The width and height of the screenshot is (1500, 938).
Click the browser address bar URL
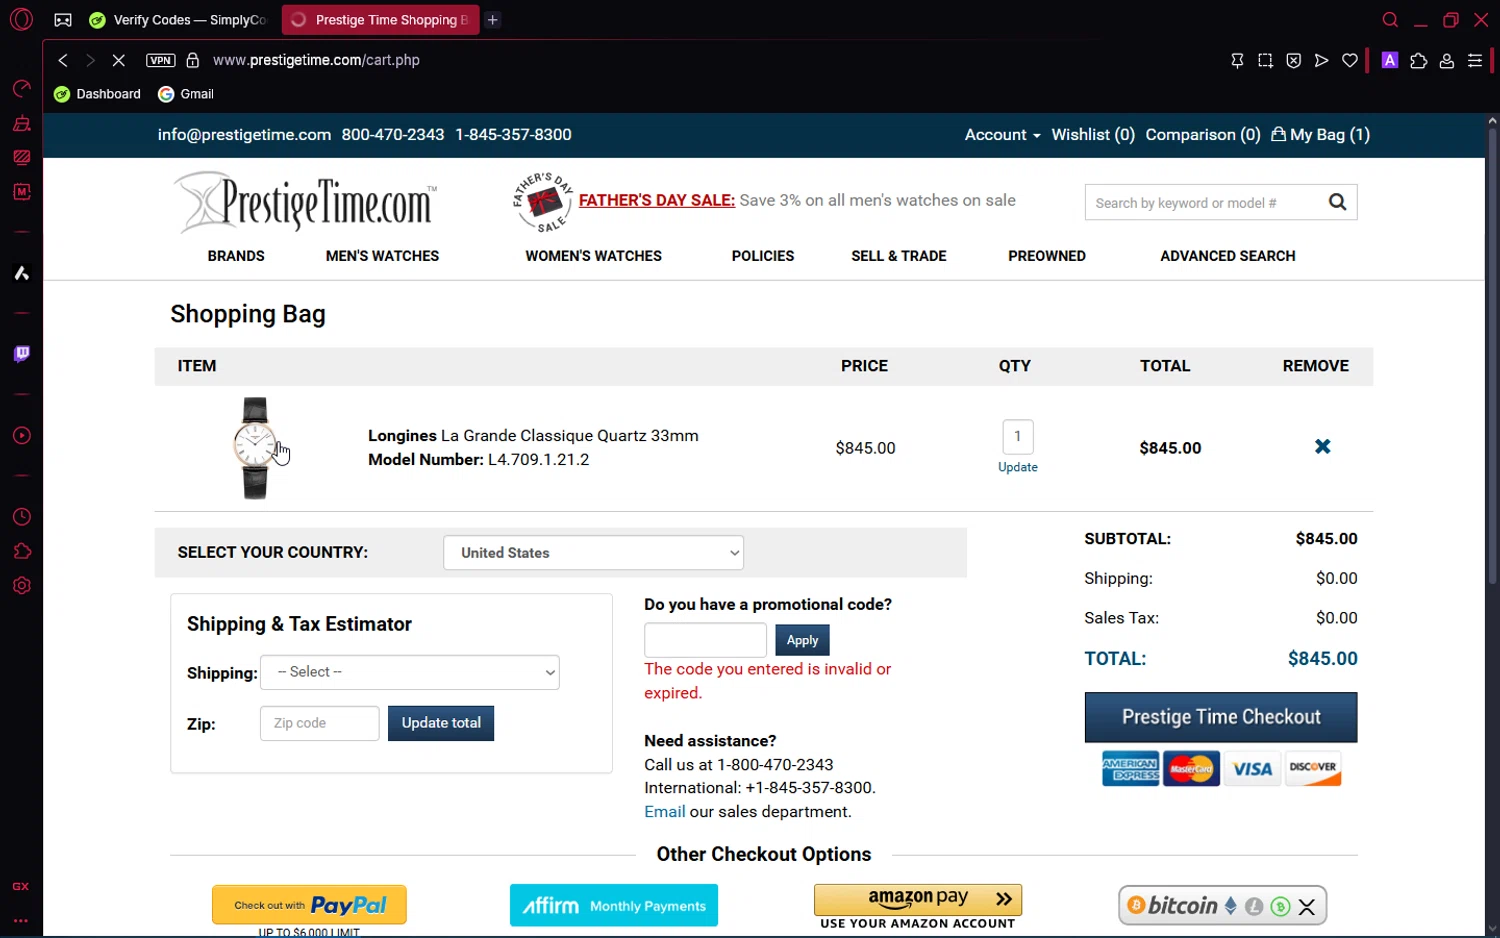[316, 60]
